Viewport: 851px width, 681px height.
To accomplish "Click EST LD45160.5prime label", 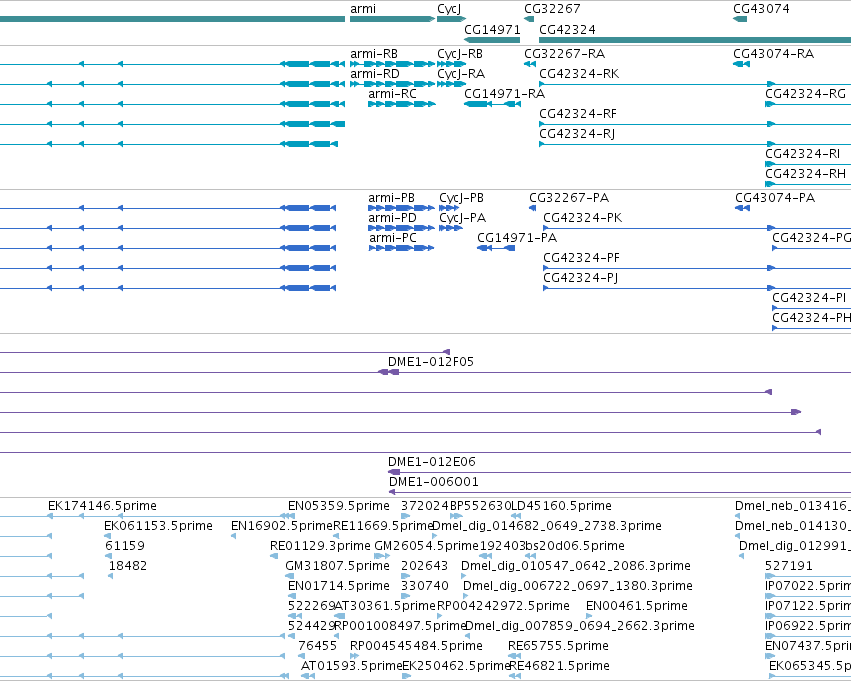I will coord(562,506).
